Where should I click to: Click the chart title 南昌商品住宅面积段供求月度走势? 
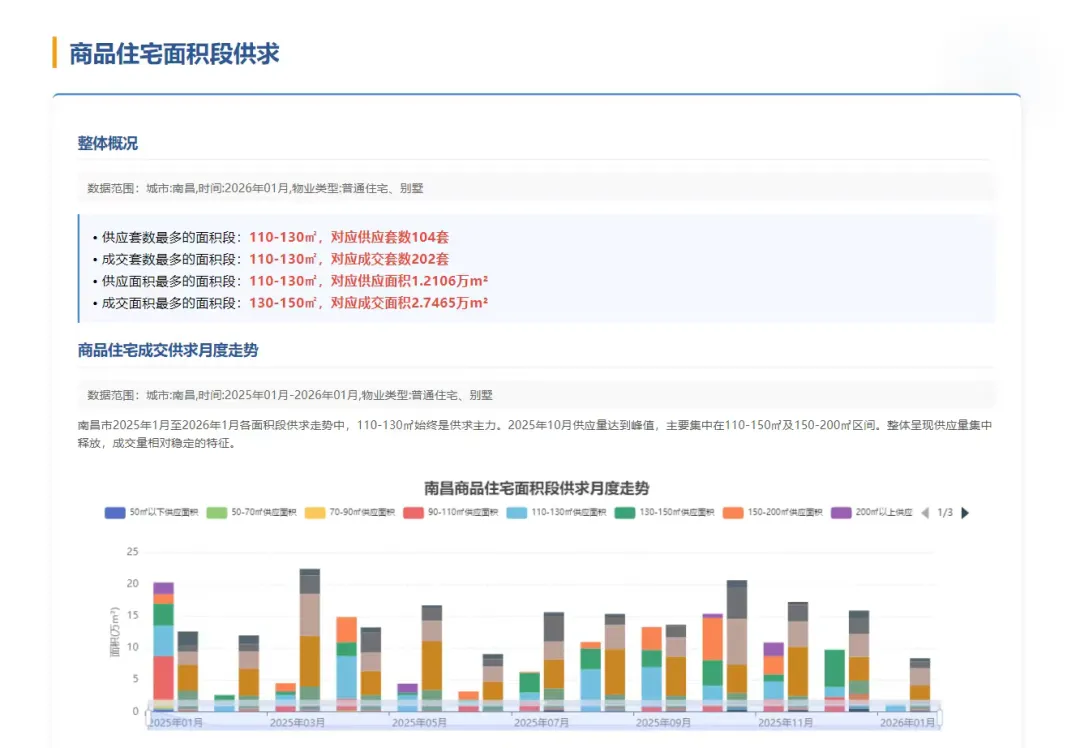(537, 488)
